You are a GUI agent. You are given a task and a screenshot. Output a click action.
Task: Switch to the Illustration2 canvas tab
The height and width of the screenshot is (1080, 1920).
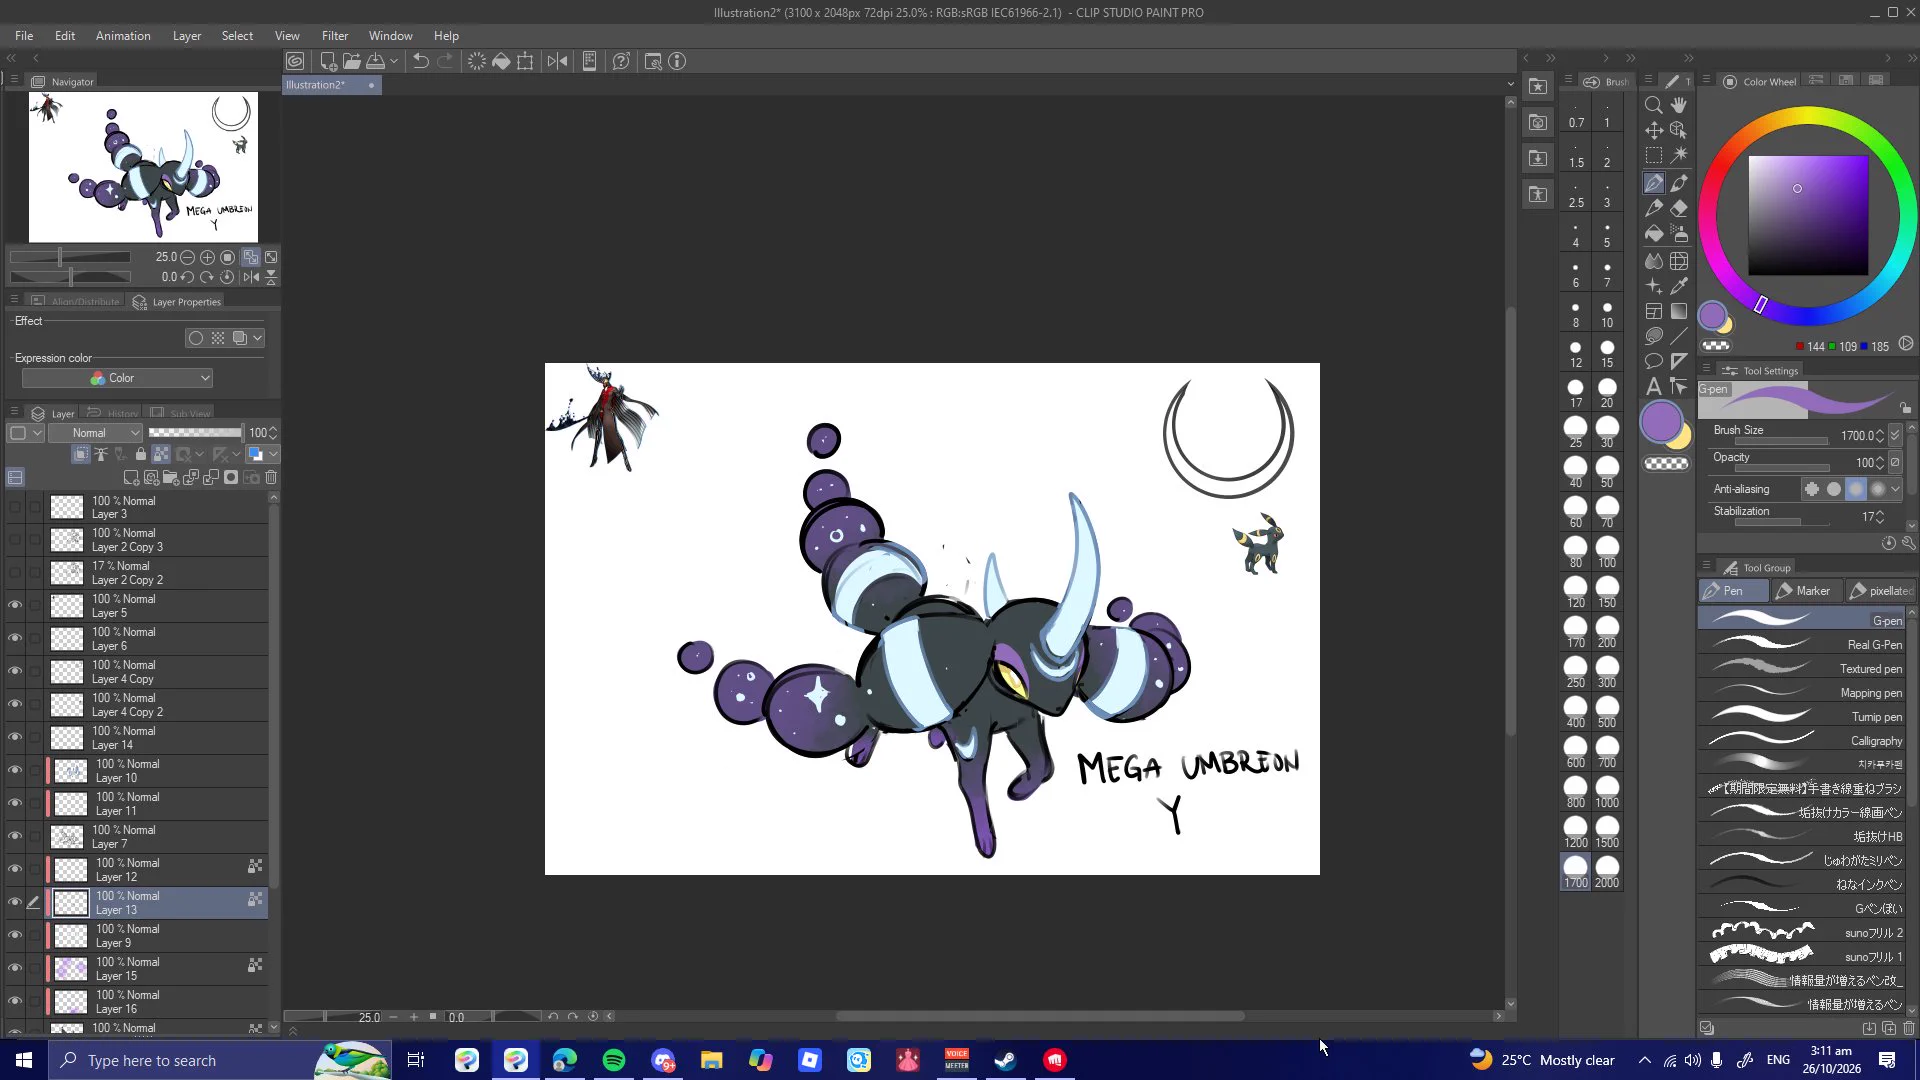pos(330,85)
